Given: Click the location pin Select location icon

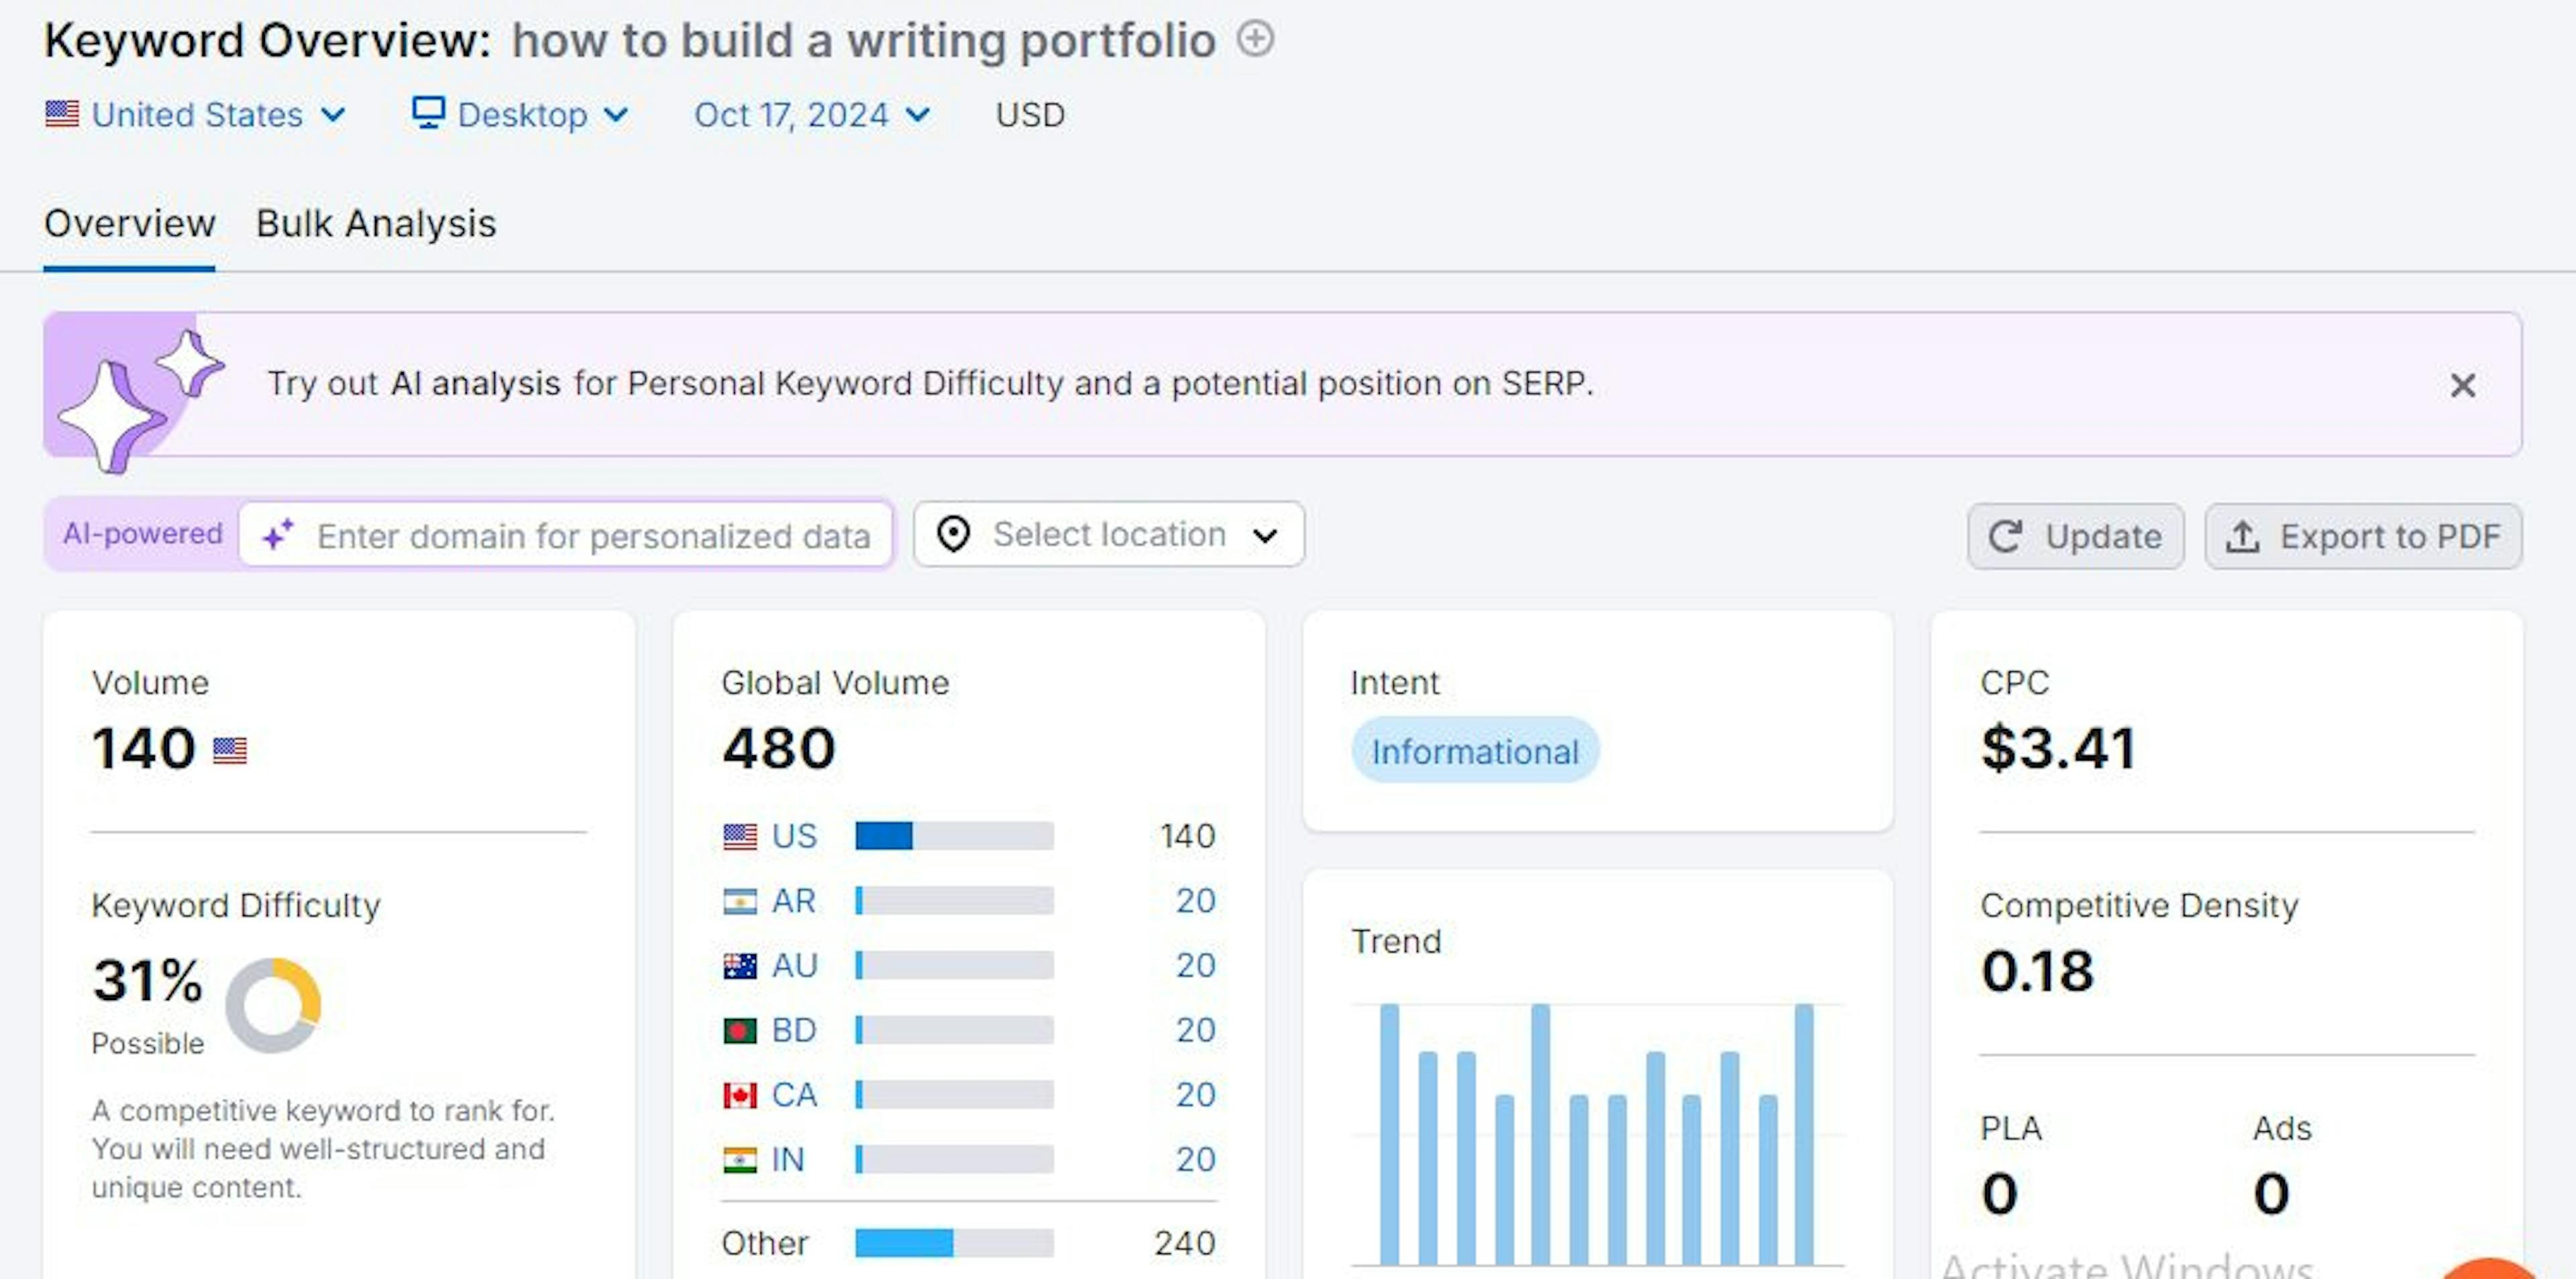Looking at the screenshot, I should [x=953, y=535].
